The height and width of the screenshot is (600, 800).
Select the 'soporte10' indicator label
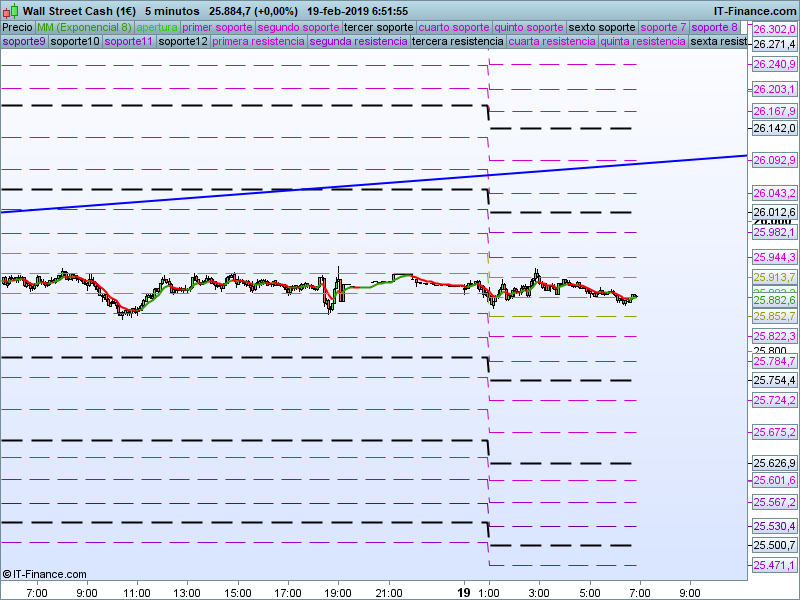[x=75, y=42]
